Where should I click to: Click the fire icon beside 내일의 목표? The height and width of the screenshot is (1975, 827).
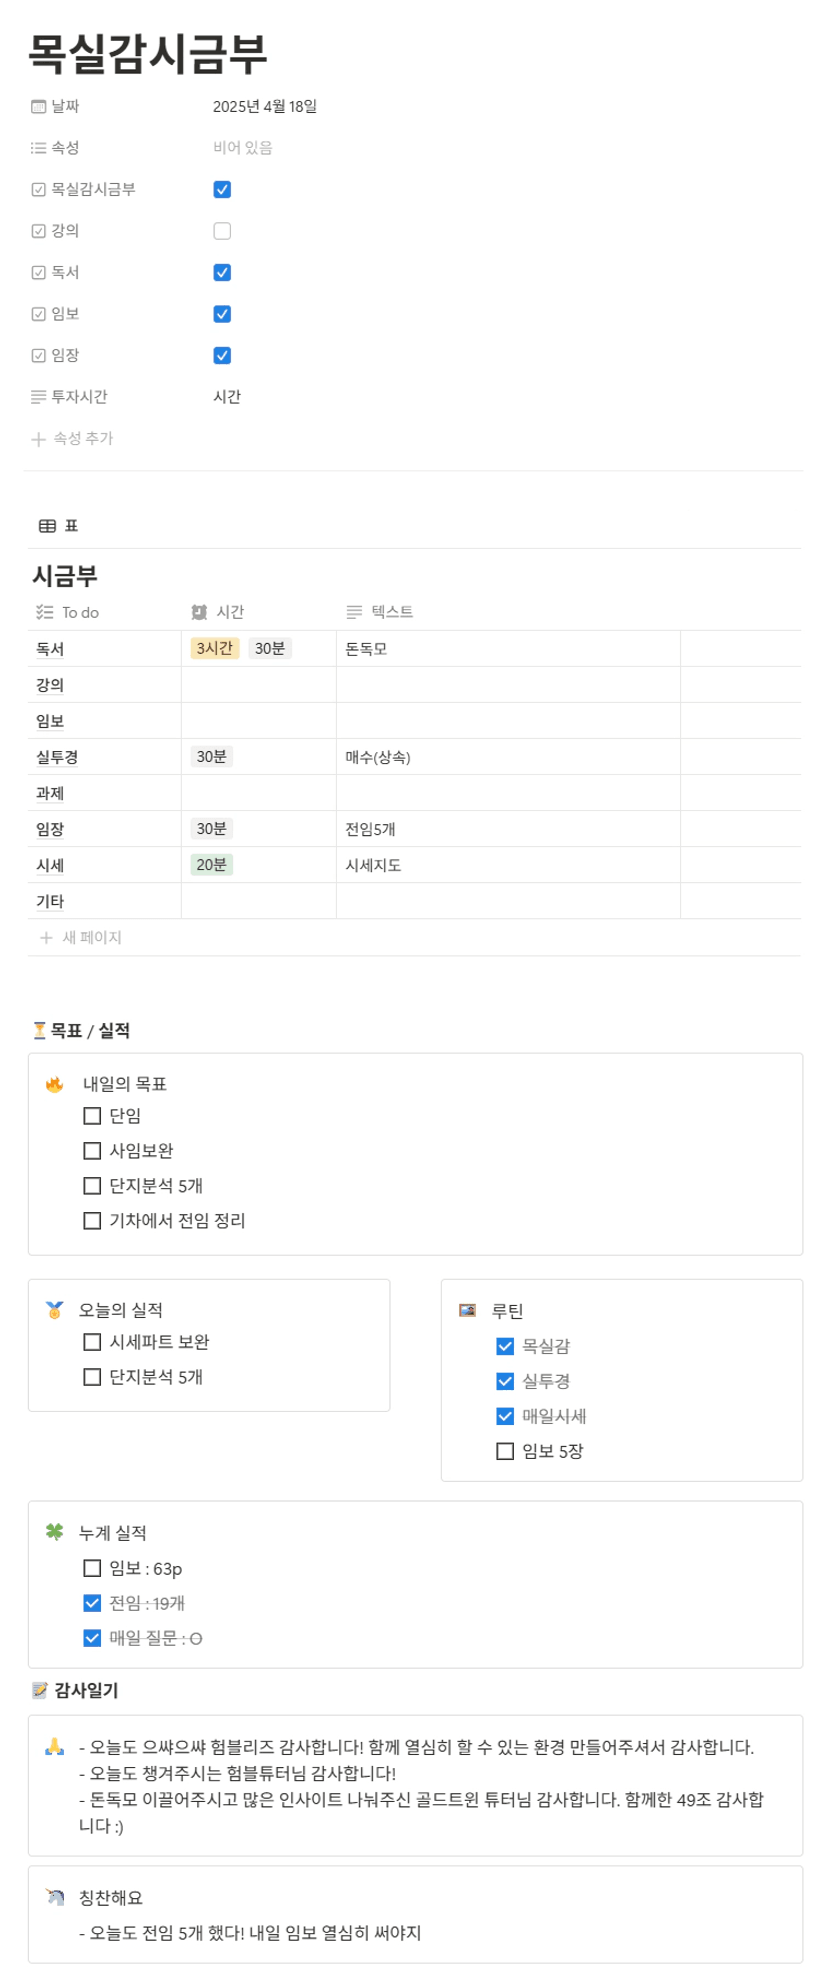(x=55, y=1084)
